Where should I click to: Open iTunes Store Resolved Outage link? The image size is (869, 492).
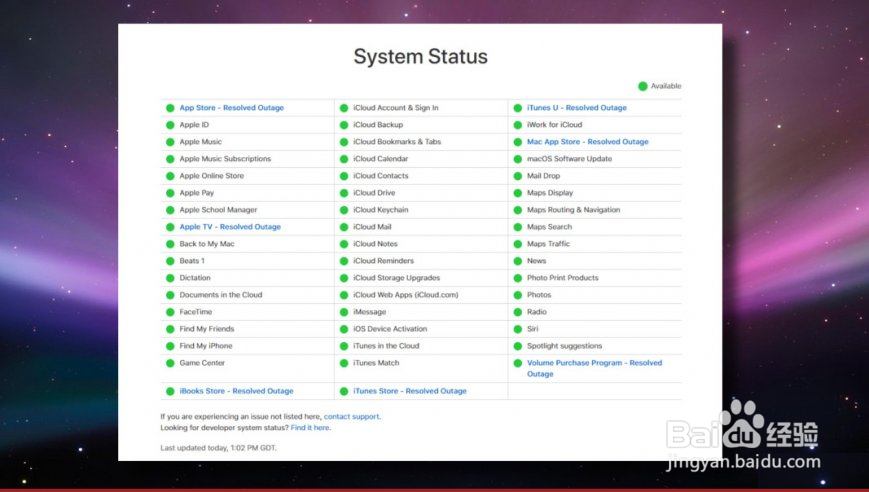tap(410, 391)
